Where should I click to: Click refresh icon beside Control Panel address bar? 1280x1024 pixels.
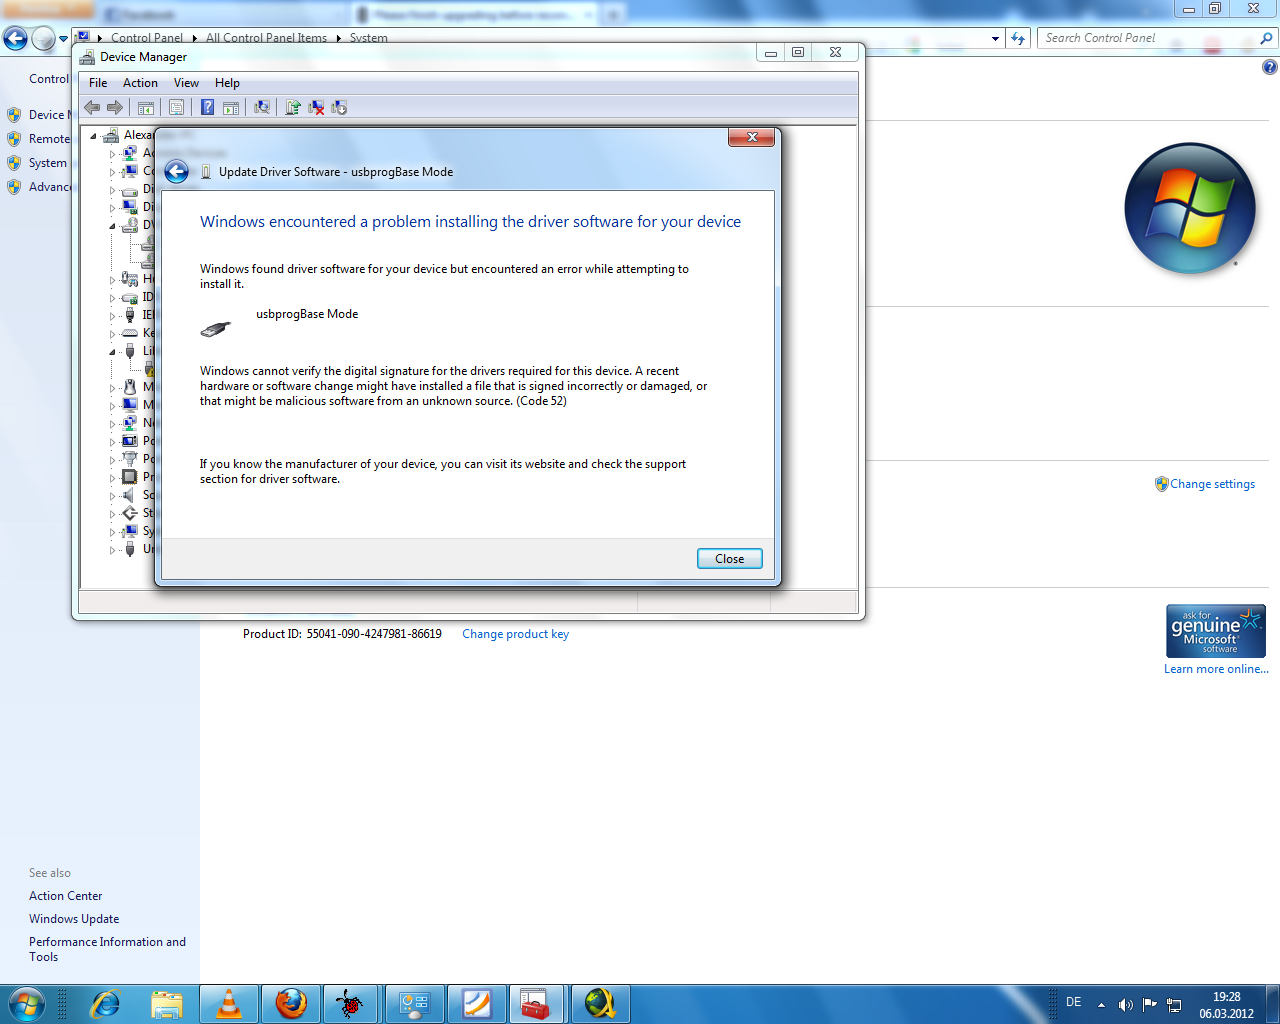[1018, 38]
